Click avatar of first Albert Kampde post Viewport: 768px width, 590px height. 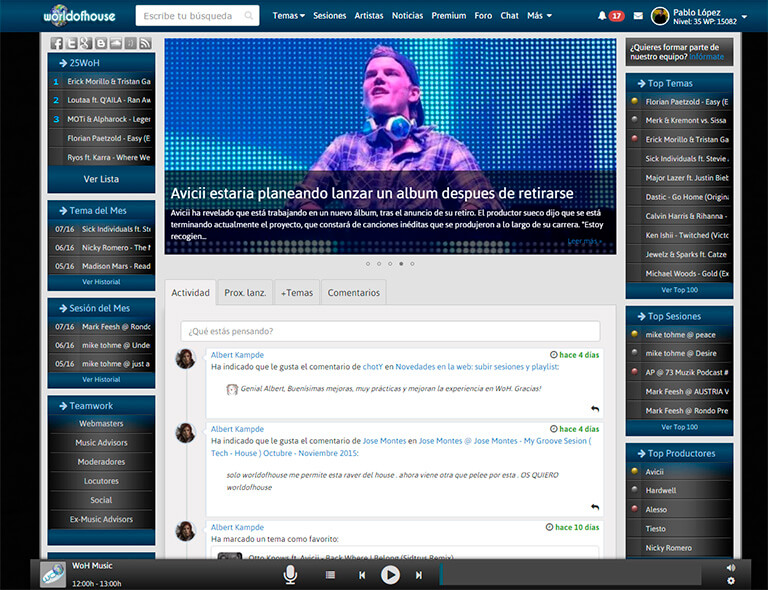pyautogui.click(x=186, y=359)
